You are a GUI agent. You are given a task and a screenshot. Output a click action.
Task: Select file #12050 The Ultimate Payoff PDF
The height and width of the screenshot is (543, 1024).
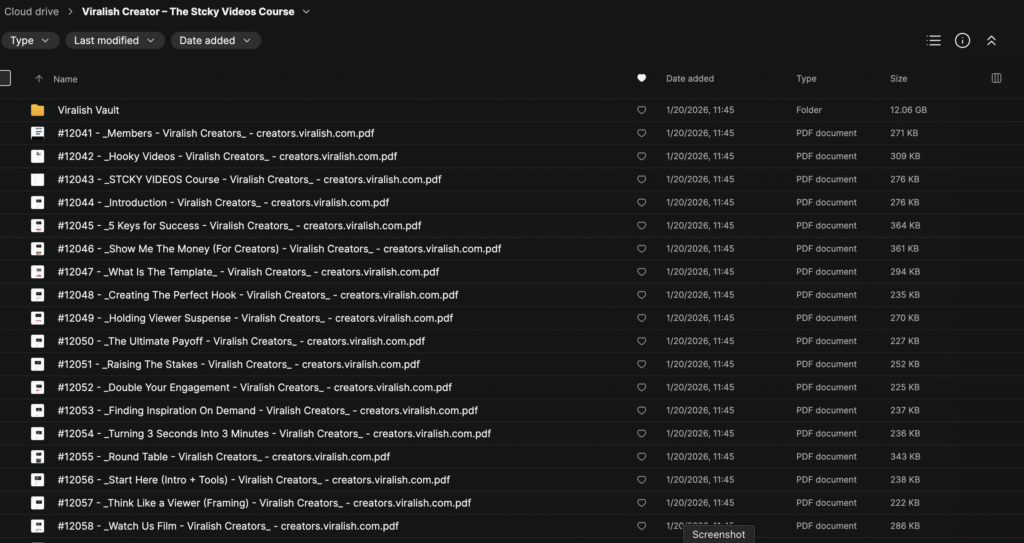pyautogui.click(x=241, y=341)
